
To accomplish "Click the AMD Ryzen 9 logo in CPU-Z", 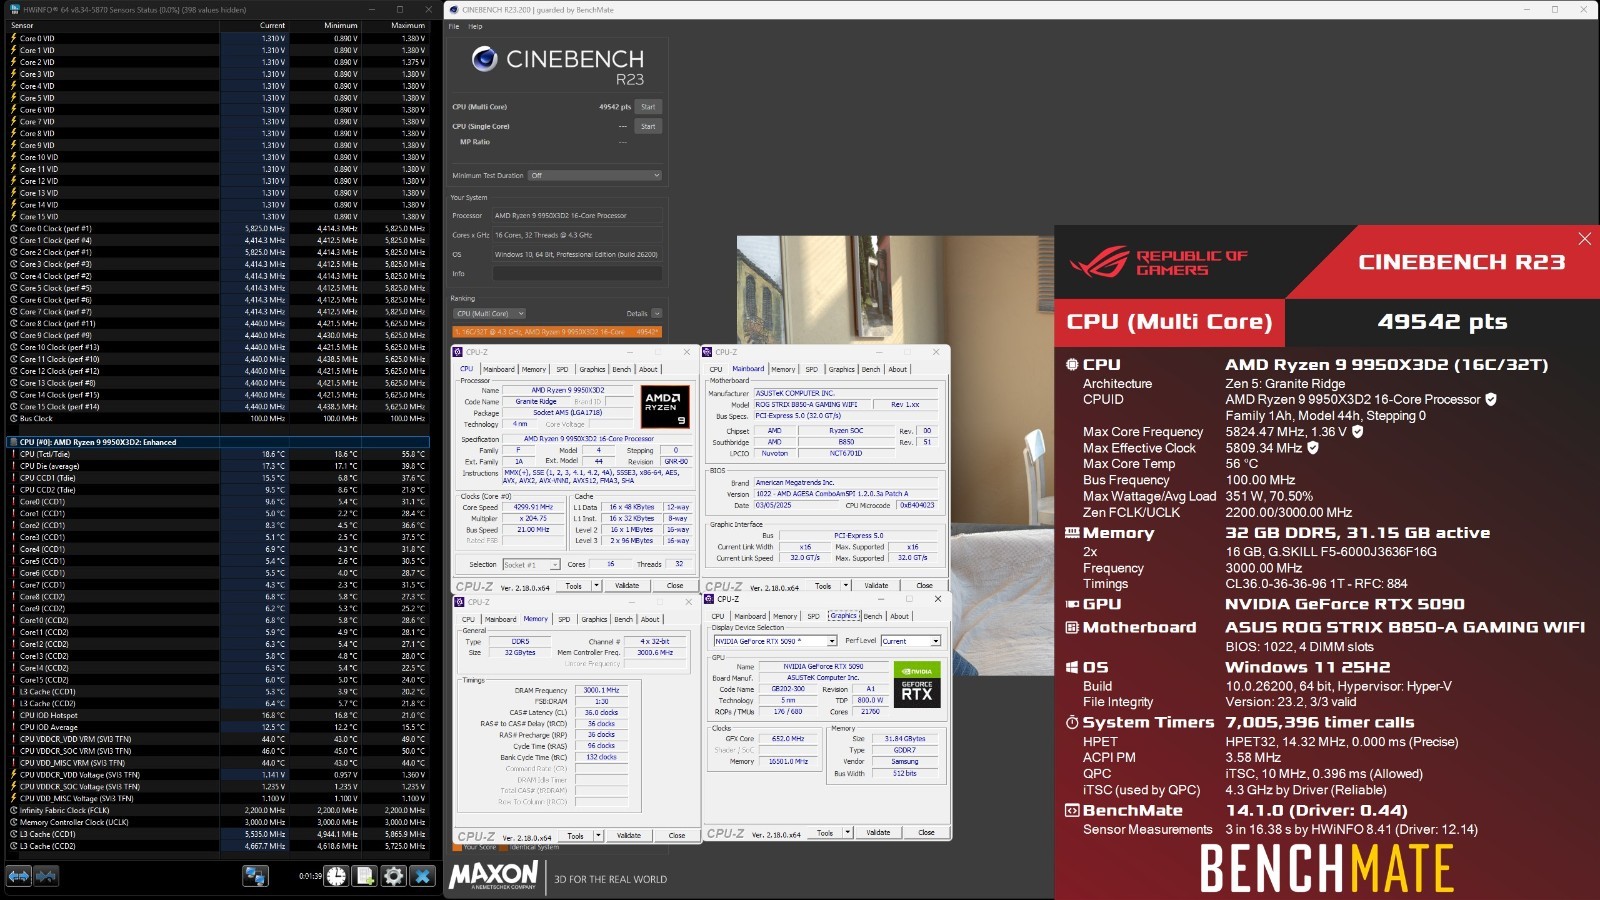I will click(x=665, y=406).
